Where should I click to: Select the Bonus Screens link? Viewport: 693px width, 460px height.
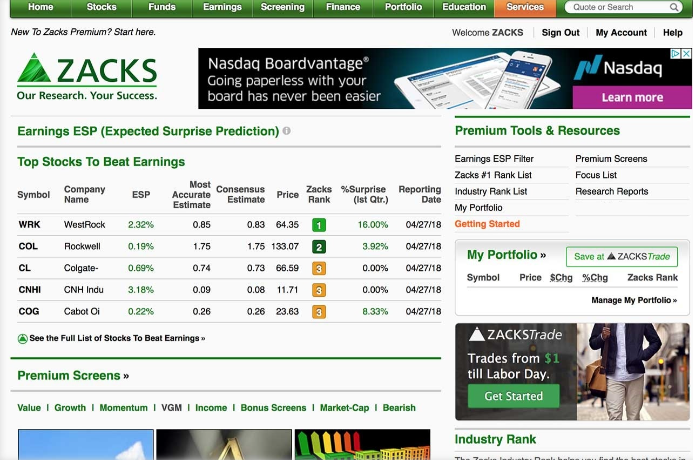click(273, 407)
